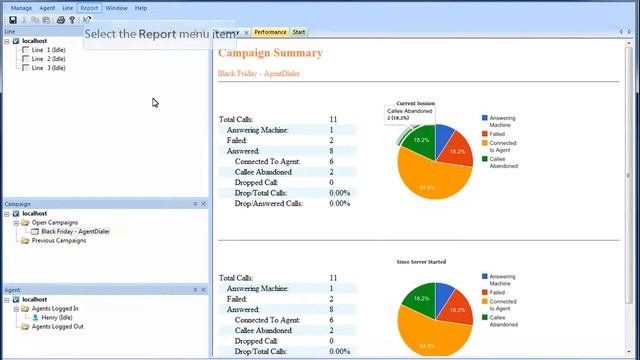Open the Line menu
This screenshot has width=640, height=360.
67,8
